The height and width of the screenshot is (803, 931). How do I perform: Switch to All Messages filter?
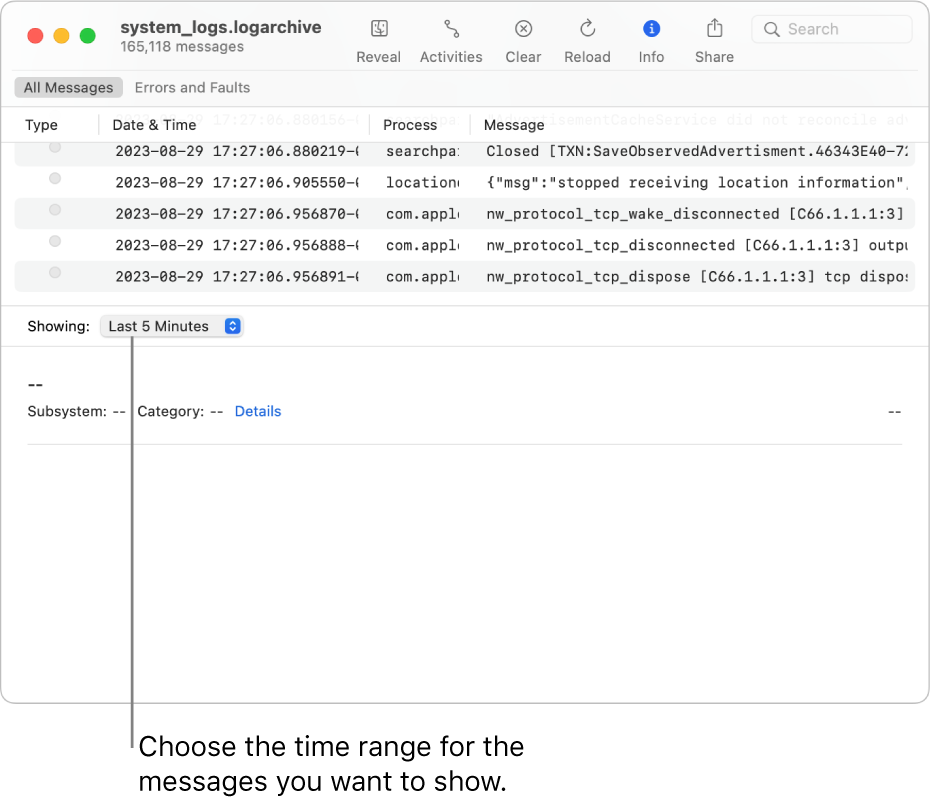point(69,88)
